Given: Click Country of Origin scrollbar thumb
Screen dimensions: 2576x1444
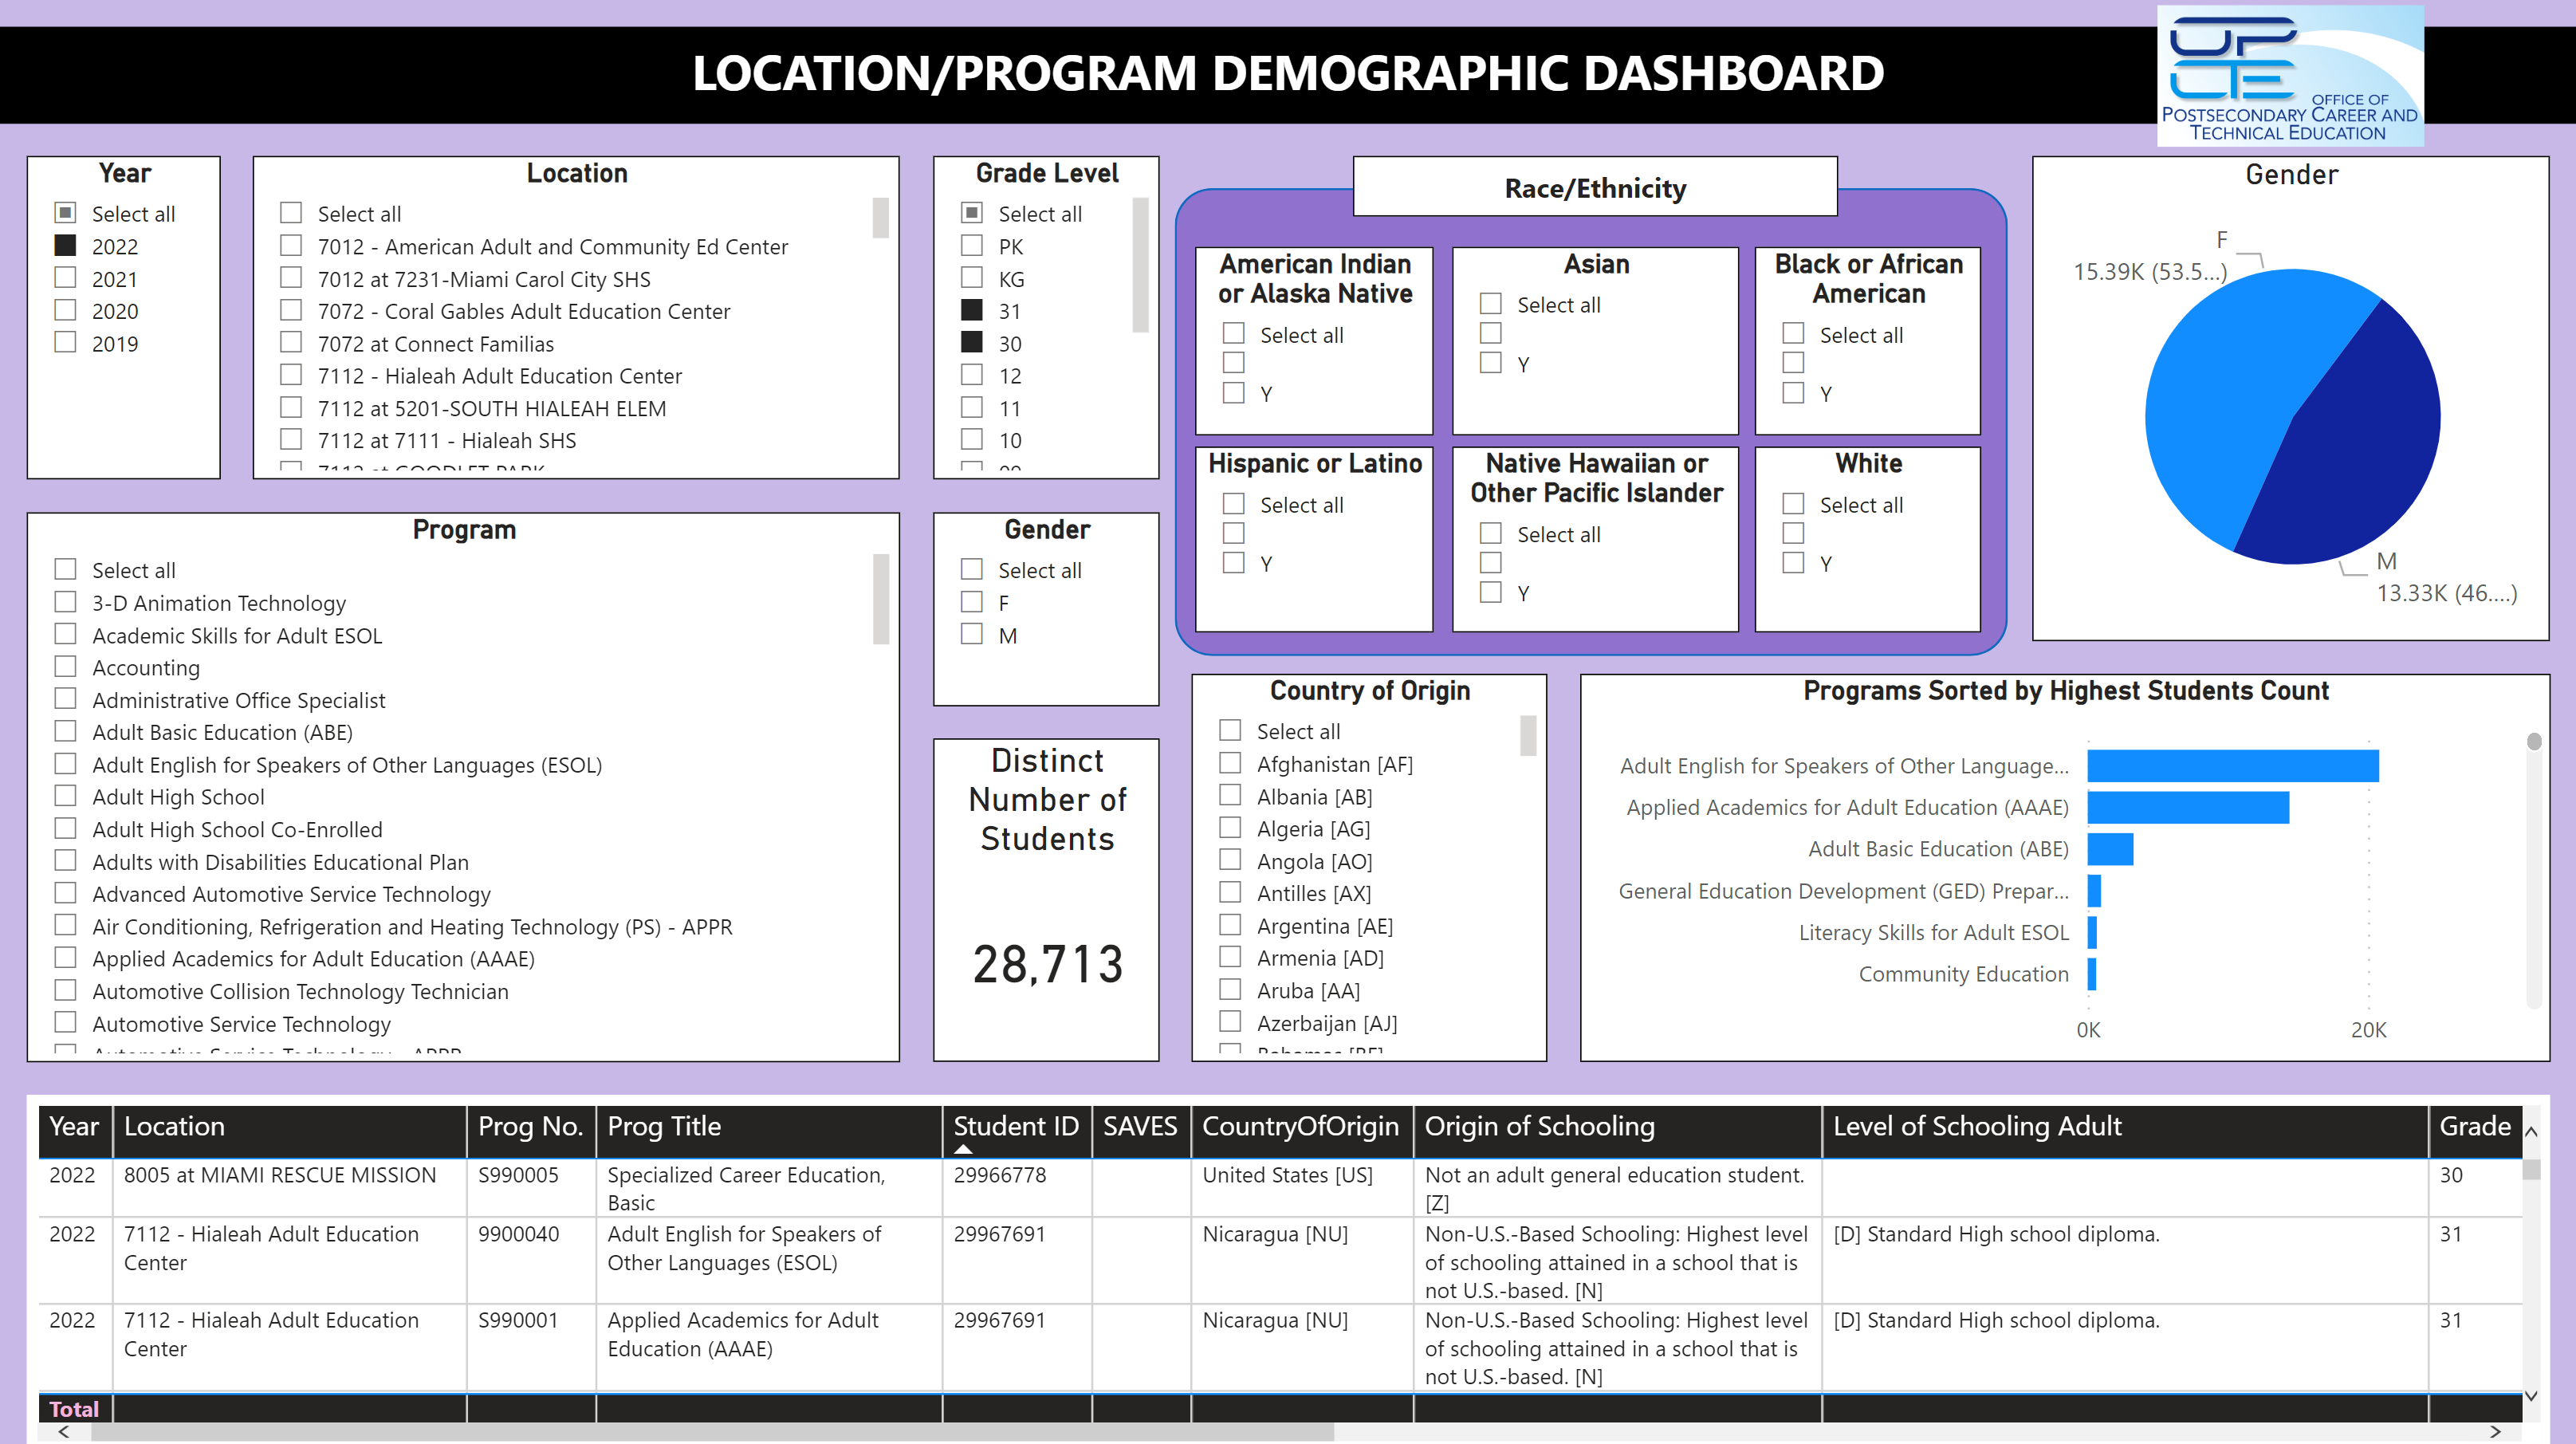Looking at the screenshot, I should tap(1528, 735).
